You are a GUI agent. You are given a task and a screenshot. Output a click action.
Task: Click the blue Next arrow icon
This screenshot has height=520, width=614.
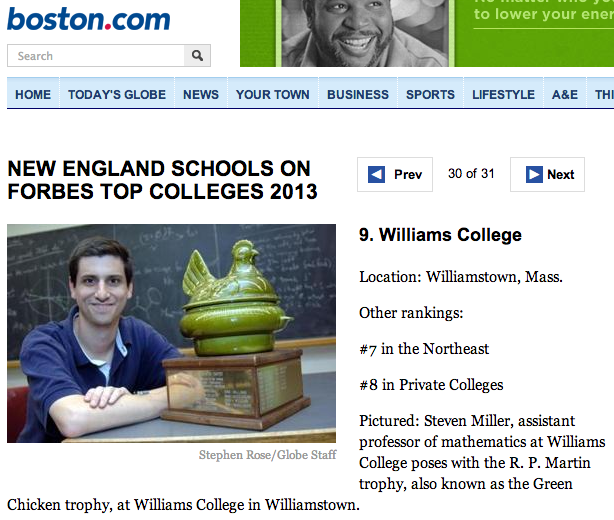[534, 174]
